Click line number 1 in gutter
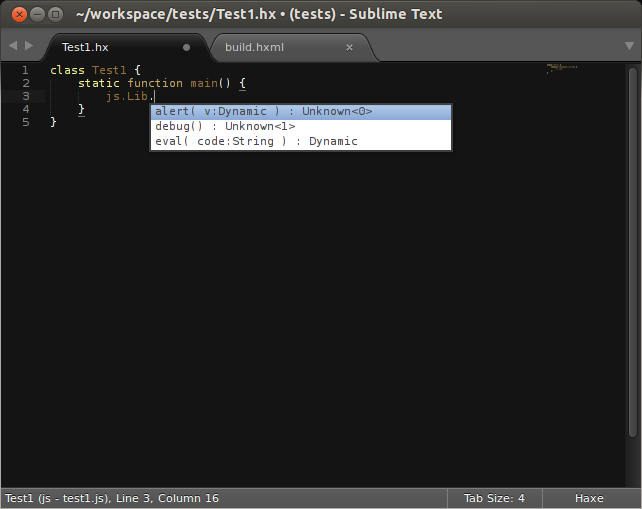Image resolution: width=642 pixels, height=509 pixels. [25, 70]
